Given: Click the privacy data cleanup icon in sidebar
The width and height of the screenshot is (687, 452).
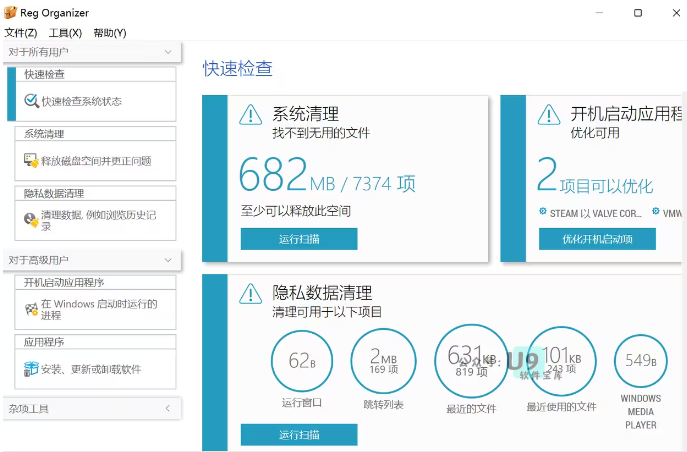Looking at the screenshot, I should coord(31,219).
